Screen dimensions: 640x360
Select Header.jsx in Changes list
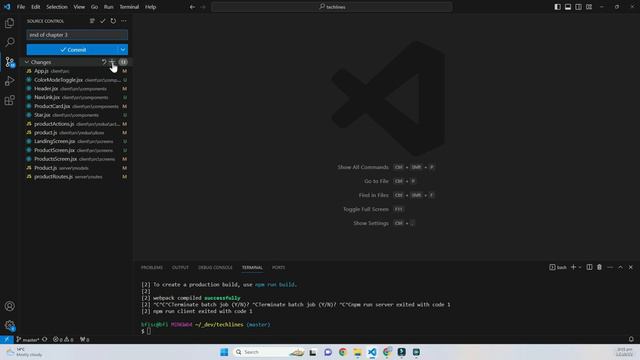tap(77, 89)
